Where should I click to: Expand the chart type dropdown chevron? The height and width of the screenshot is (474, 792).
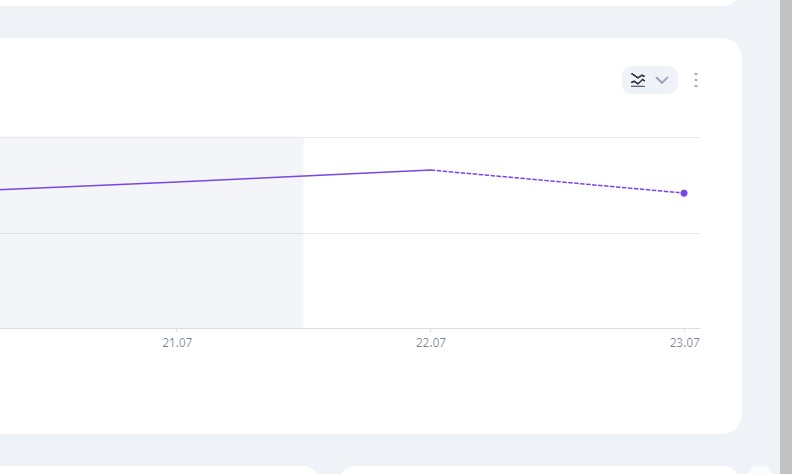point(662,80)
